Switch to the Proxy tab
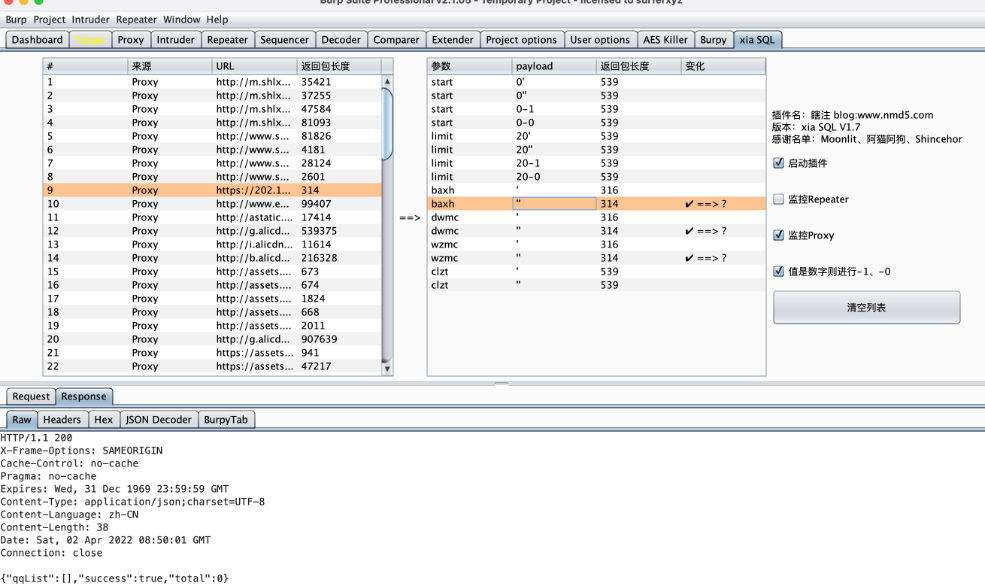The height and width of the screenshot is (584, 985). (x=131, y=40)
